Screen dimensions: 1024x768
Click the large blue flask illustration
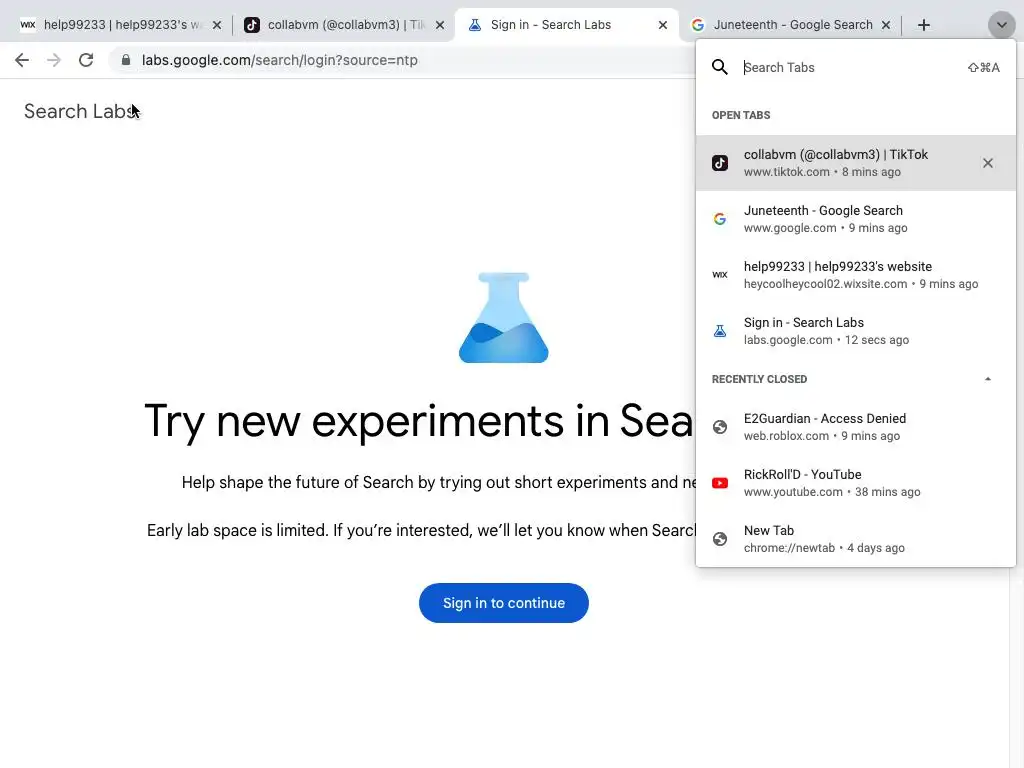pos(504,317)
